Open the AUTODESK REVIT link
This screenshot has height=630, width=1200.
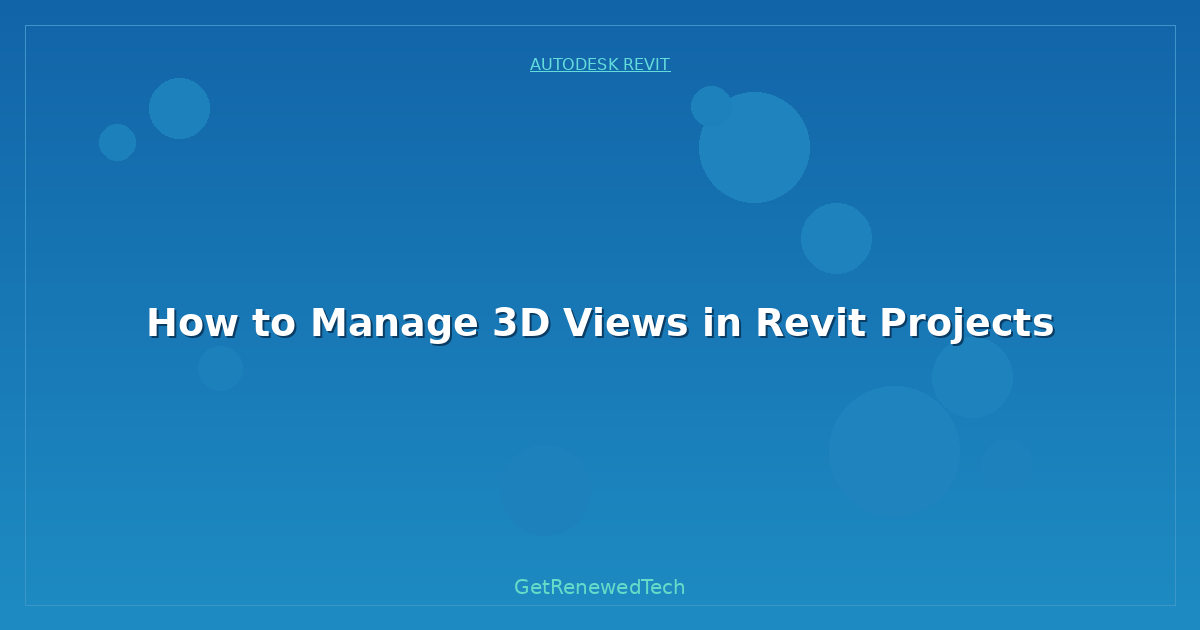point(600,65)
